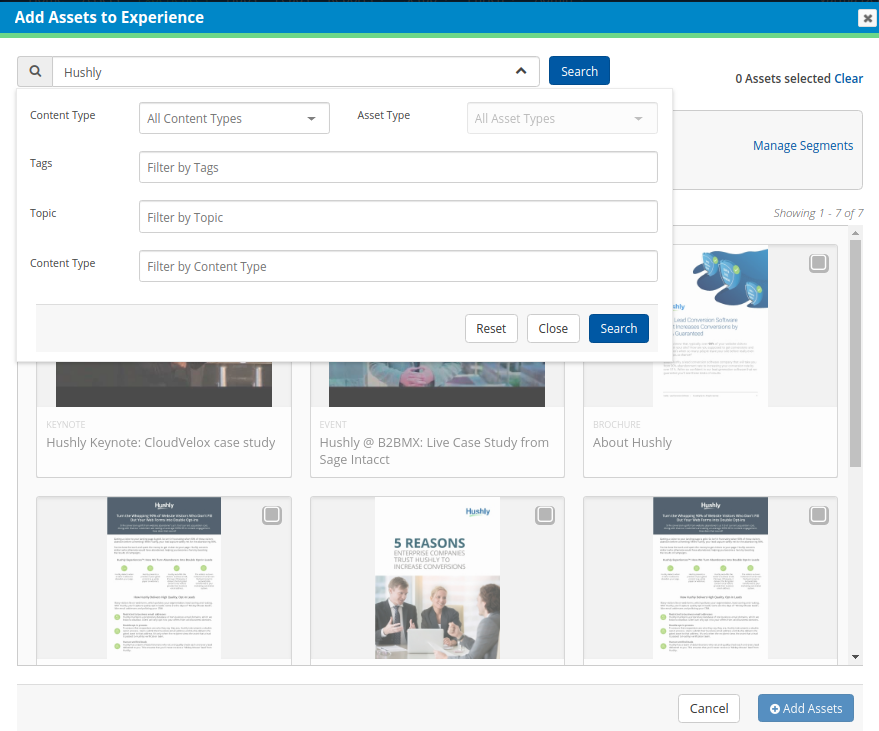Open the All Asset Types dropdown
Screen dimensions: 879x731
(x=562, y=118)
